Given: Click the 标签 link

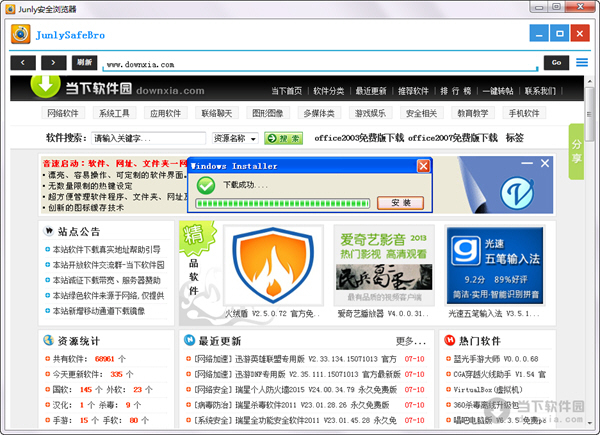Looking at the screenshot, I should 515,138.
